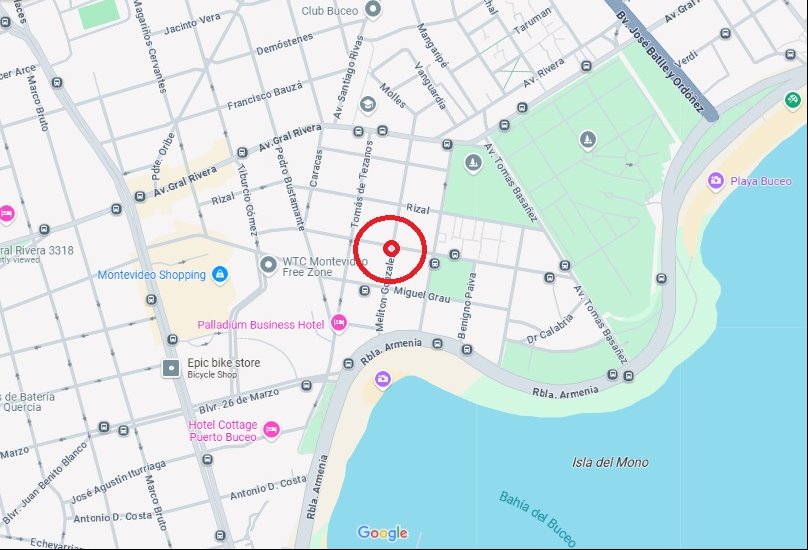Select the Palladium Business Hotel text label

tap(261, 325)
